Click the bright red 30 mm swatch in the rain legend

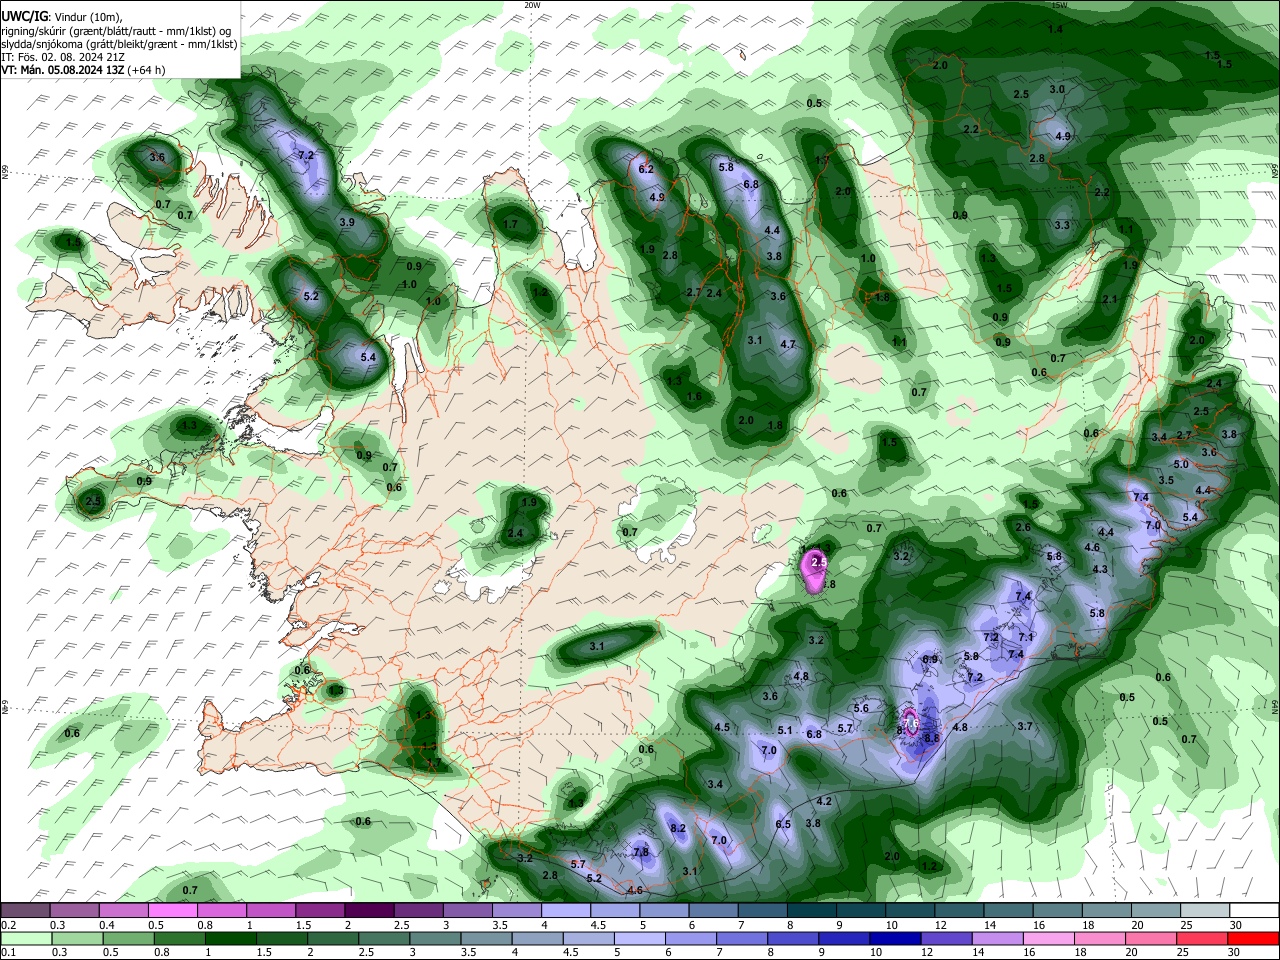[1252, 938]
